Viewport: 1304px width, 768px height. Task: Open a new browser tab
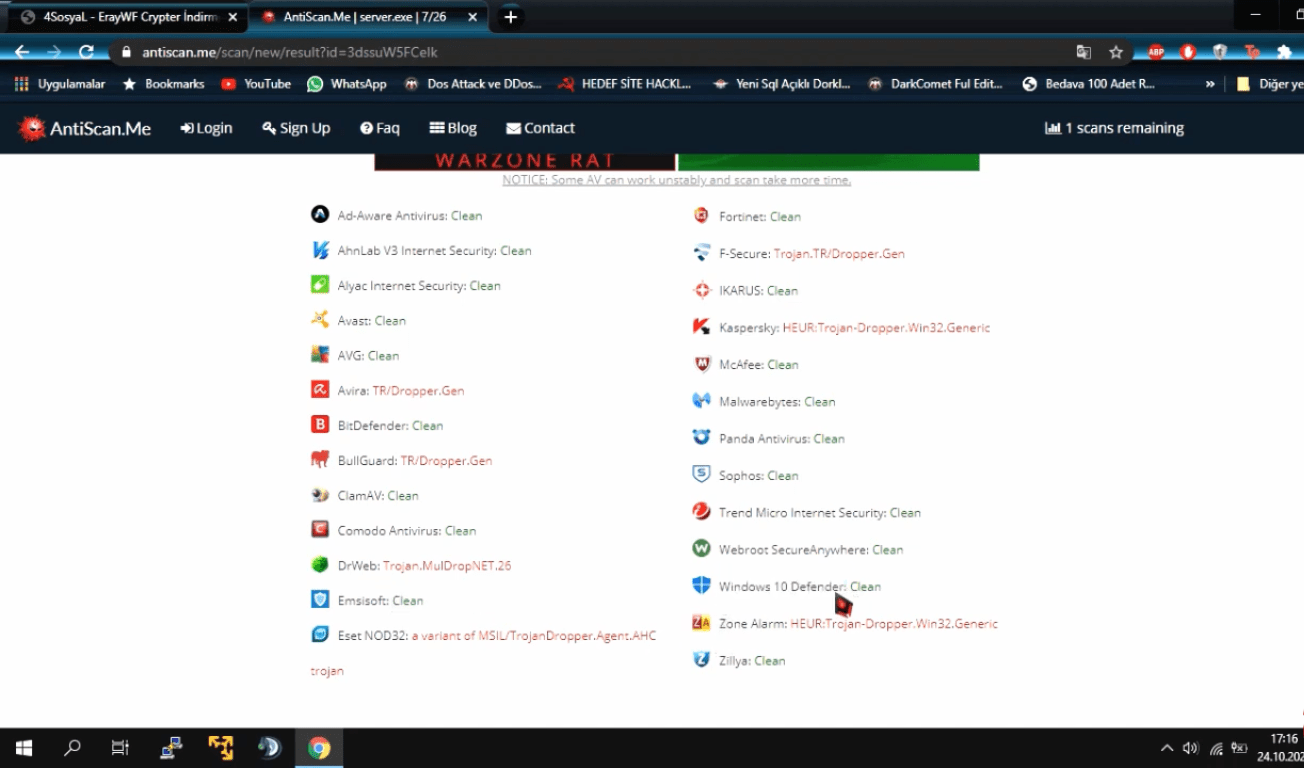[x=511, y=17]
